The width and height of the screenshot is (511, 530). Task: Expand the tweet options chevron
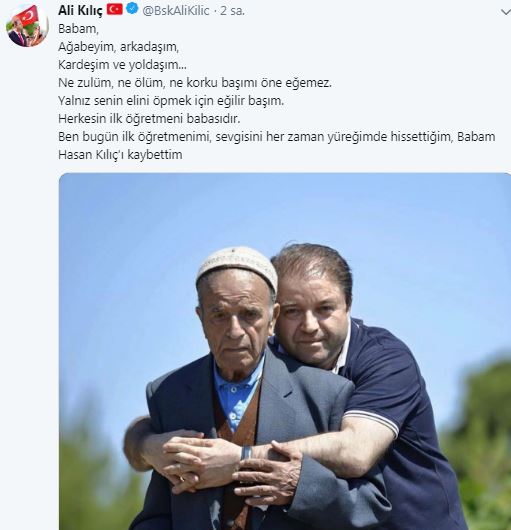coord(506,13)
